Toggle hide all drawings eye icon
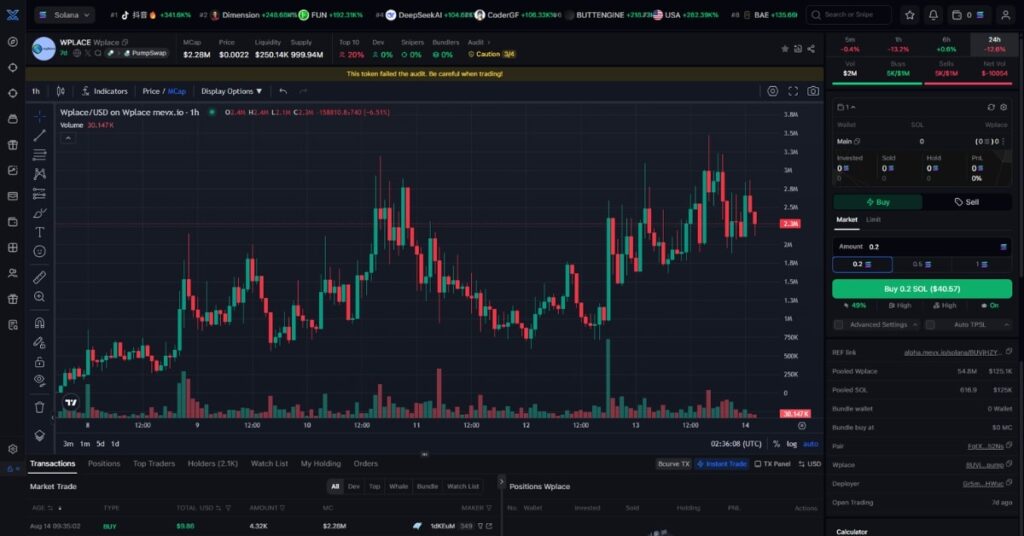 tap(40, 381)
